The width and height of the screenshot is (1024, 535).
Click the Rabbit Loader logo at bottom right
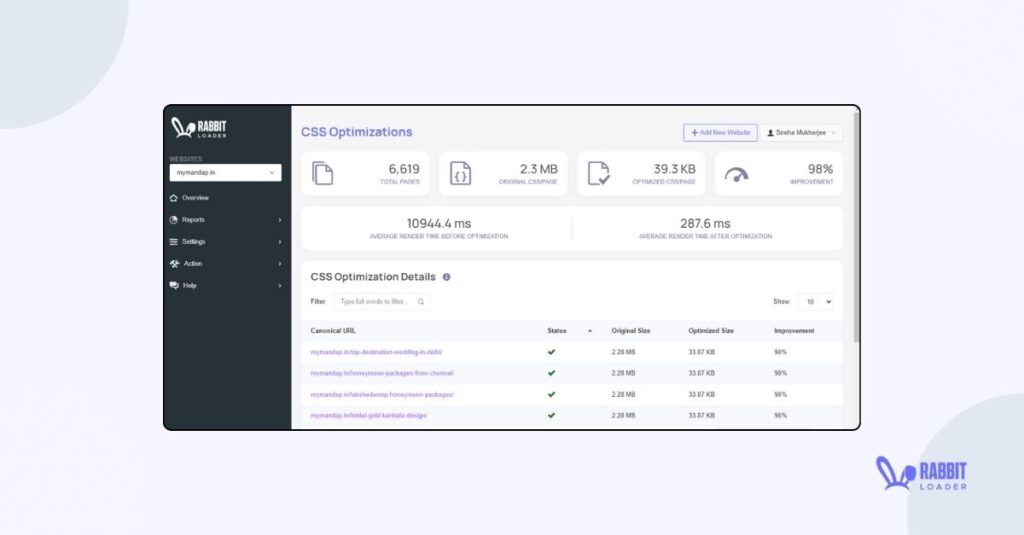coord(921,474)
